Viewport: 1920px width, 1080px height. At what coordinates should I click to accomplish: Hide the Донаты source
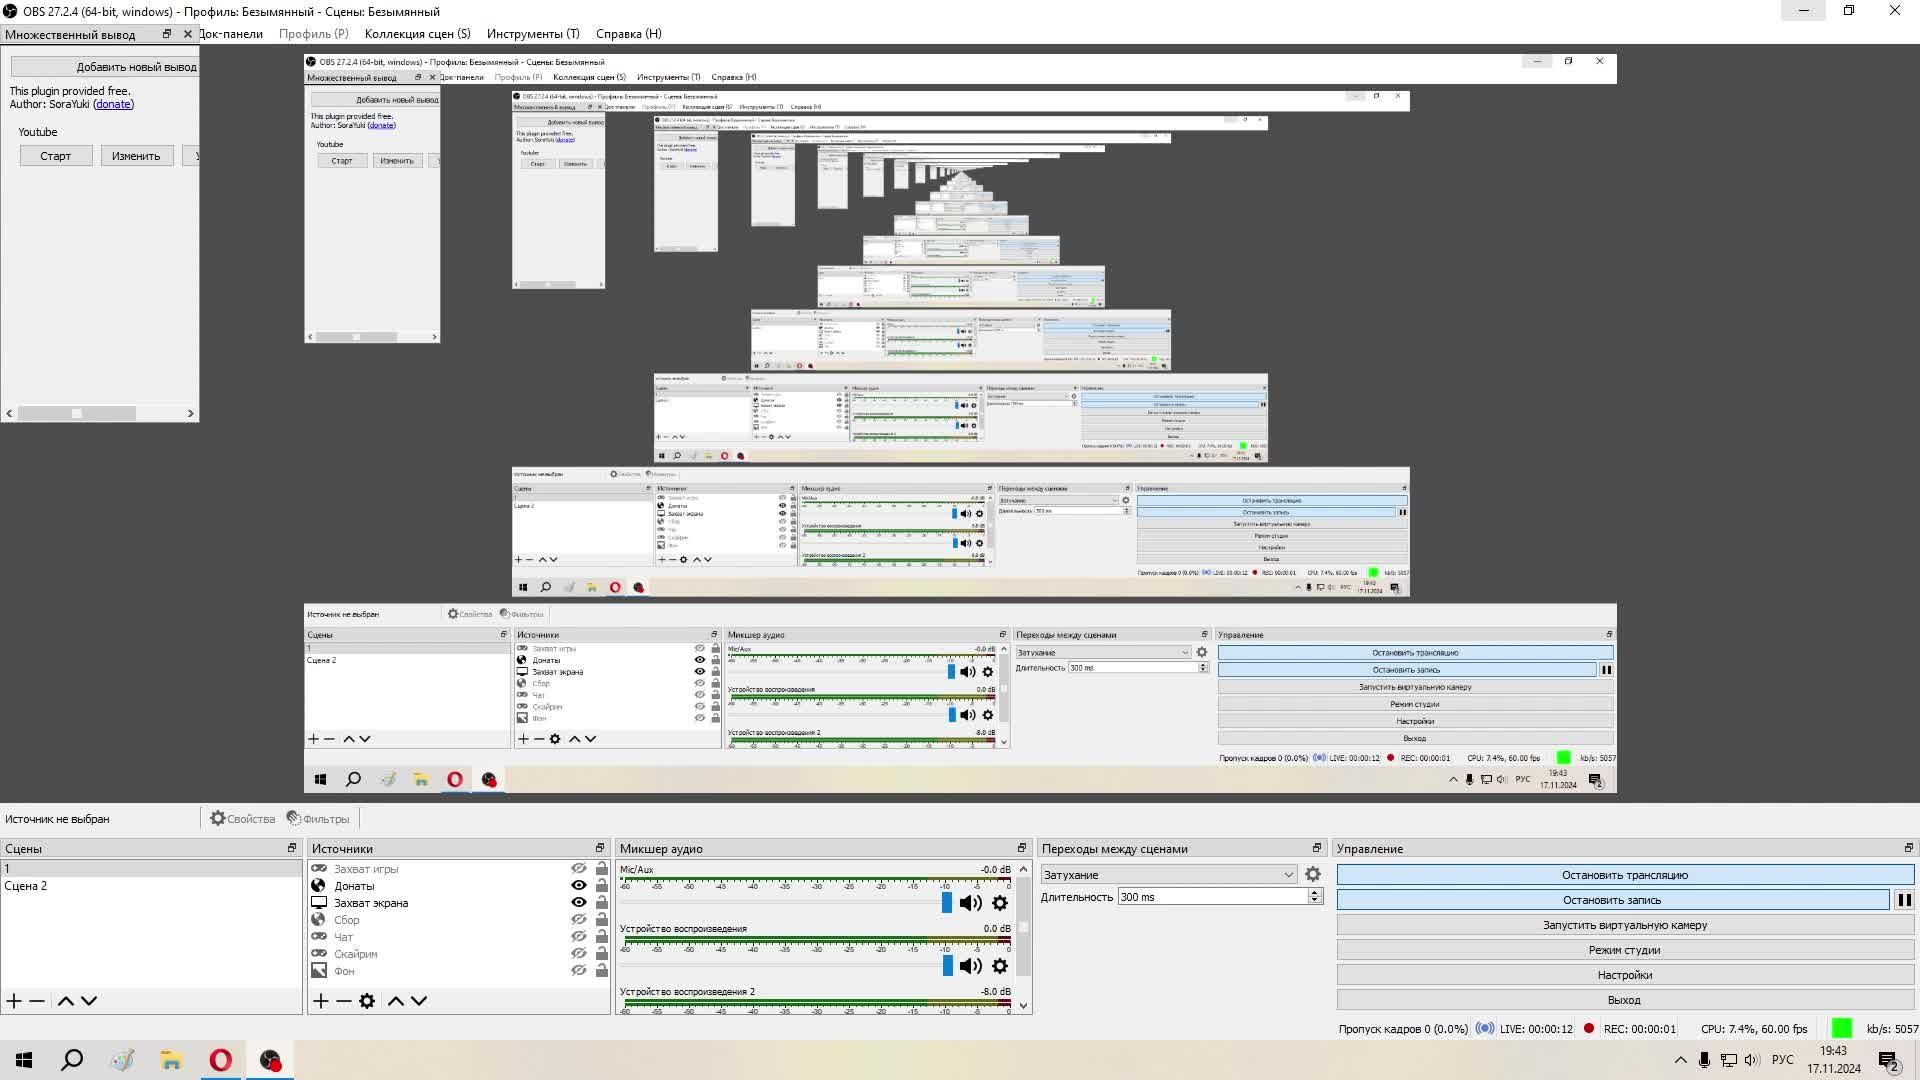578,886
